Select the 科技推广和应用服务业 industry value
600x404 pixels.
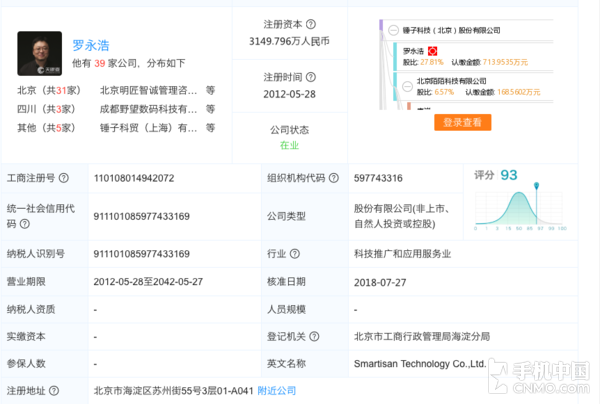coord(403,254)
